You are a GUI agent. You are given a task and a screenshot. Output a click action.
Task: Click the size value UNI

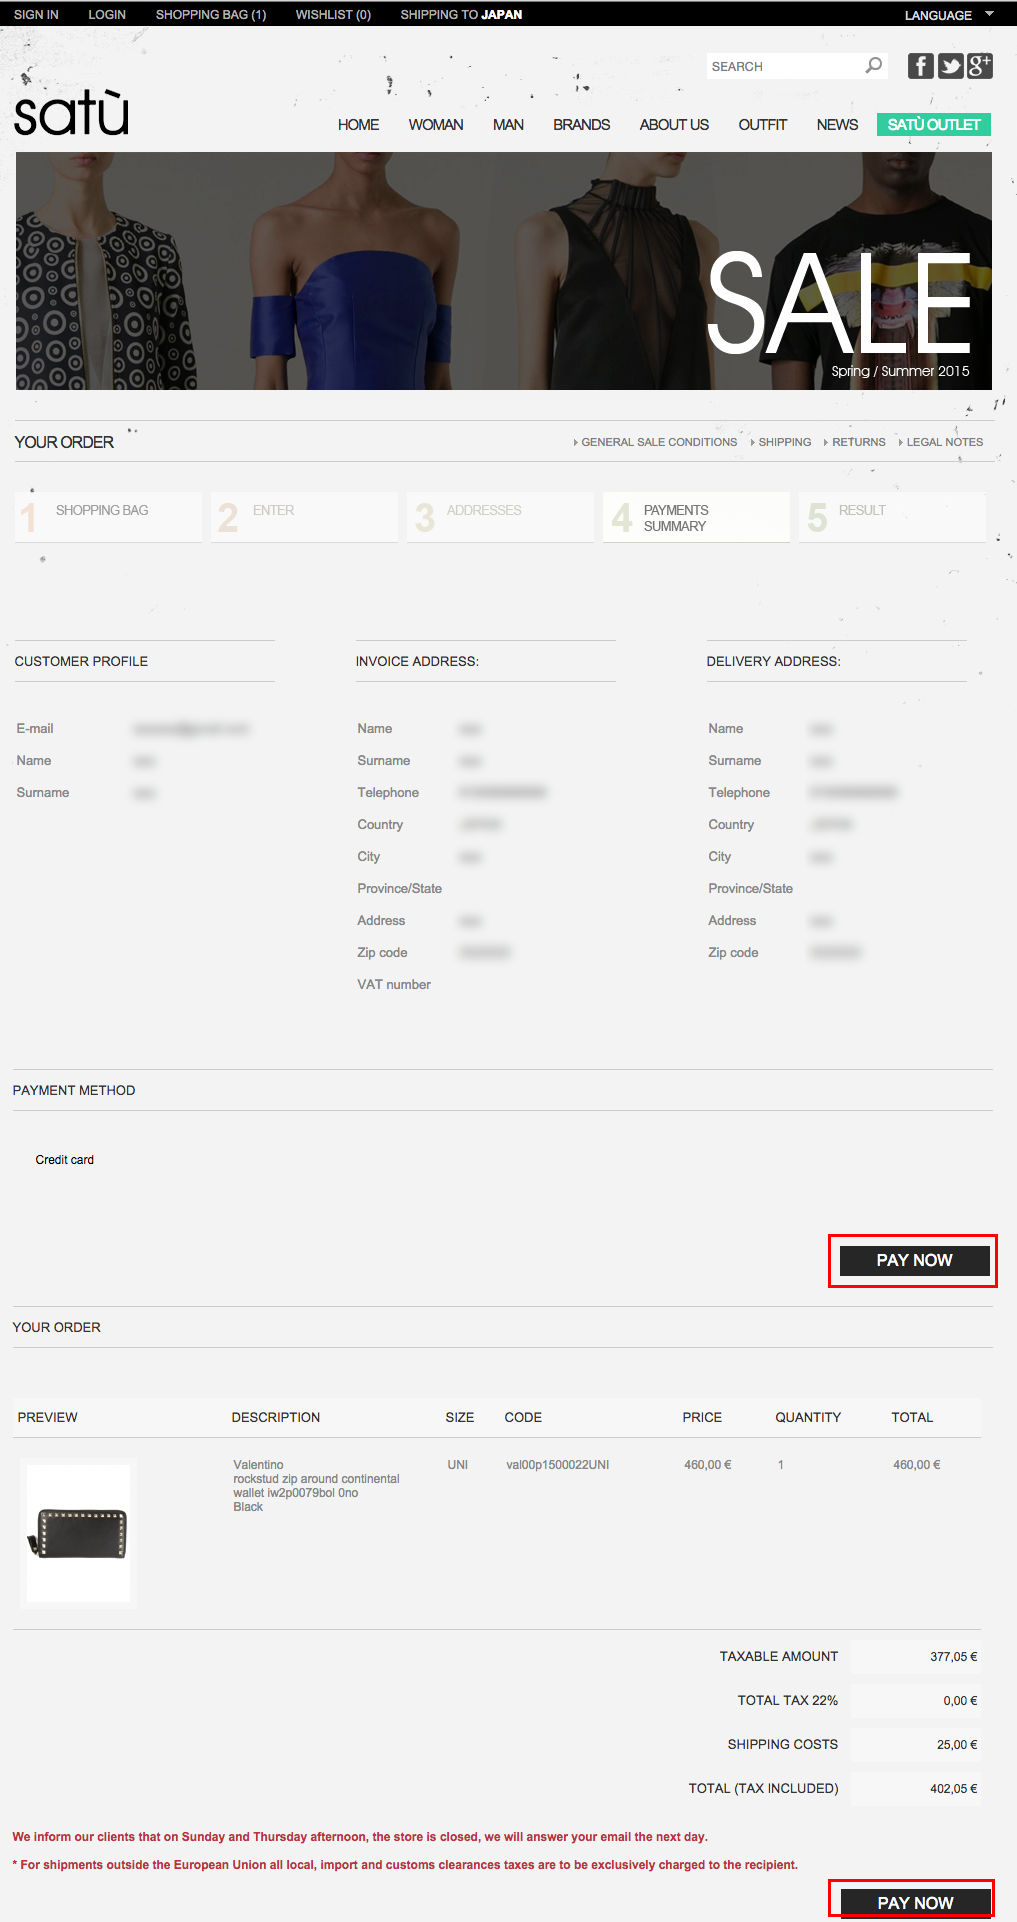(458, 1465)
